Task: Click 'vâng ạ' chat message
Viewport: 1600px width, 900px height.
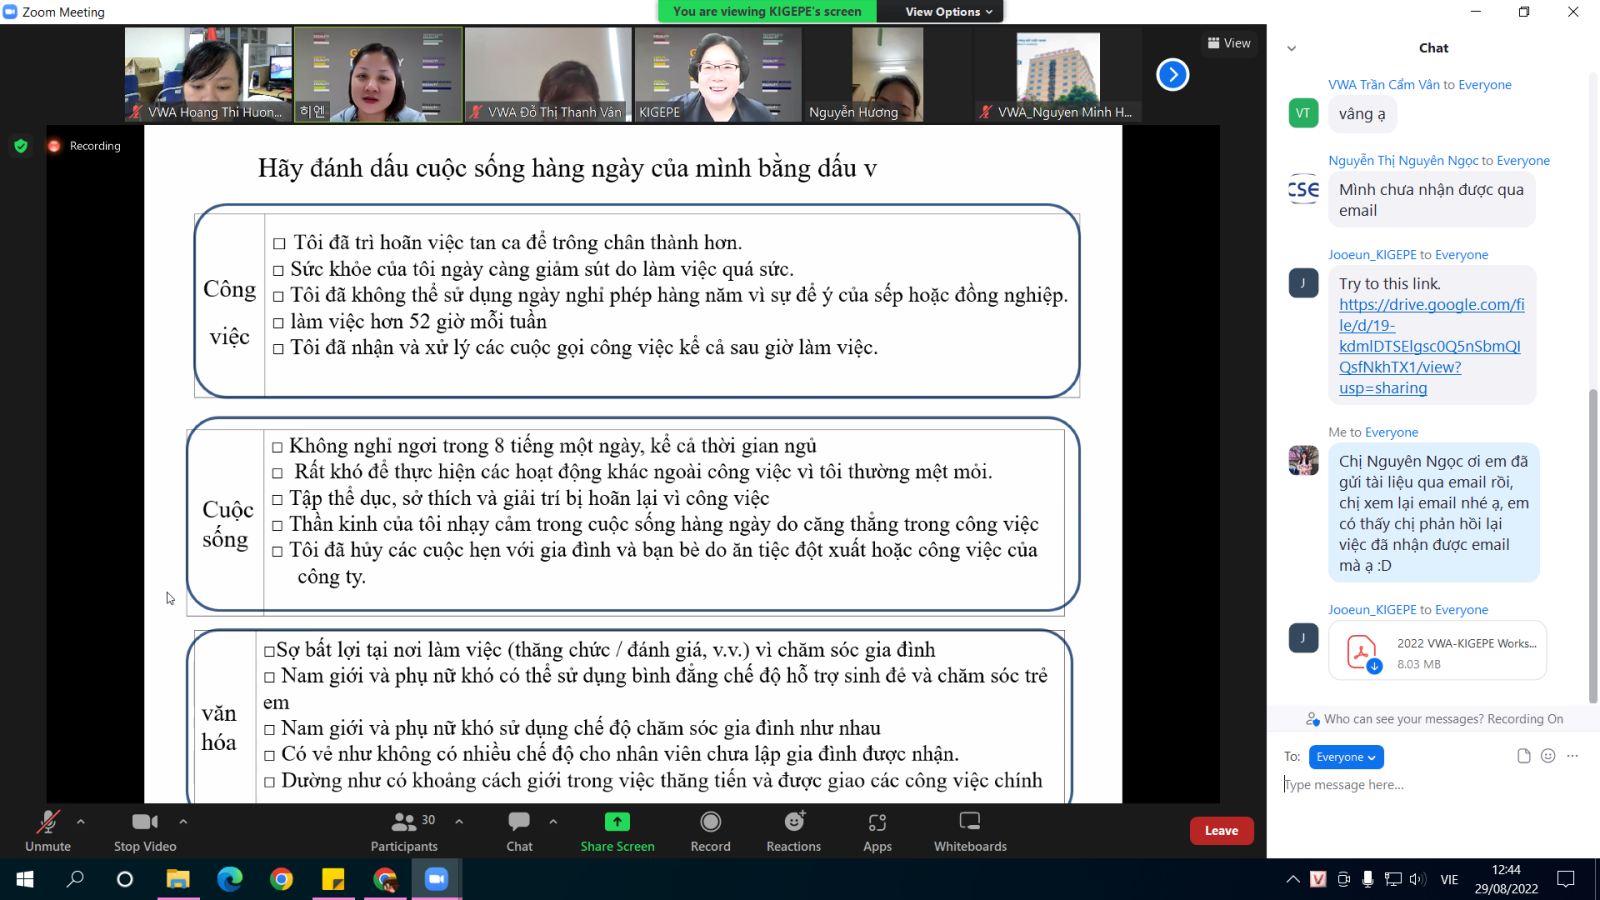Action: coord(1362,114)
